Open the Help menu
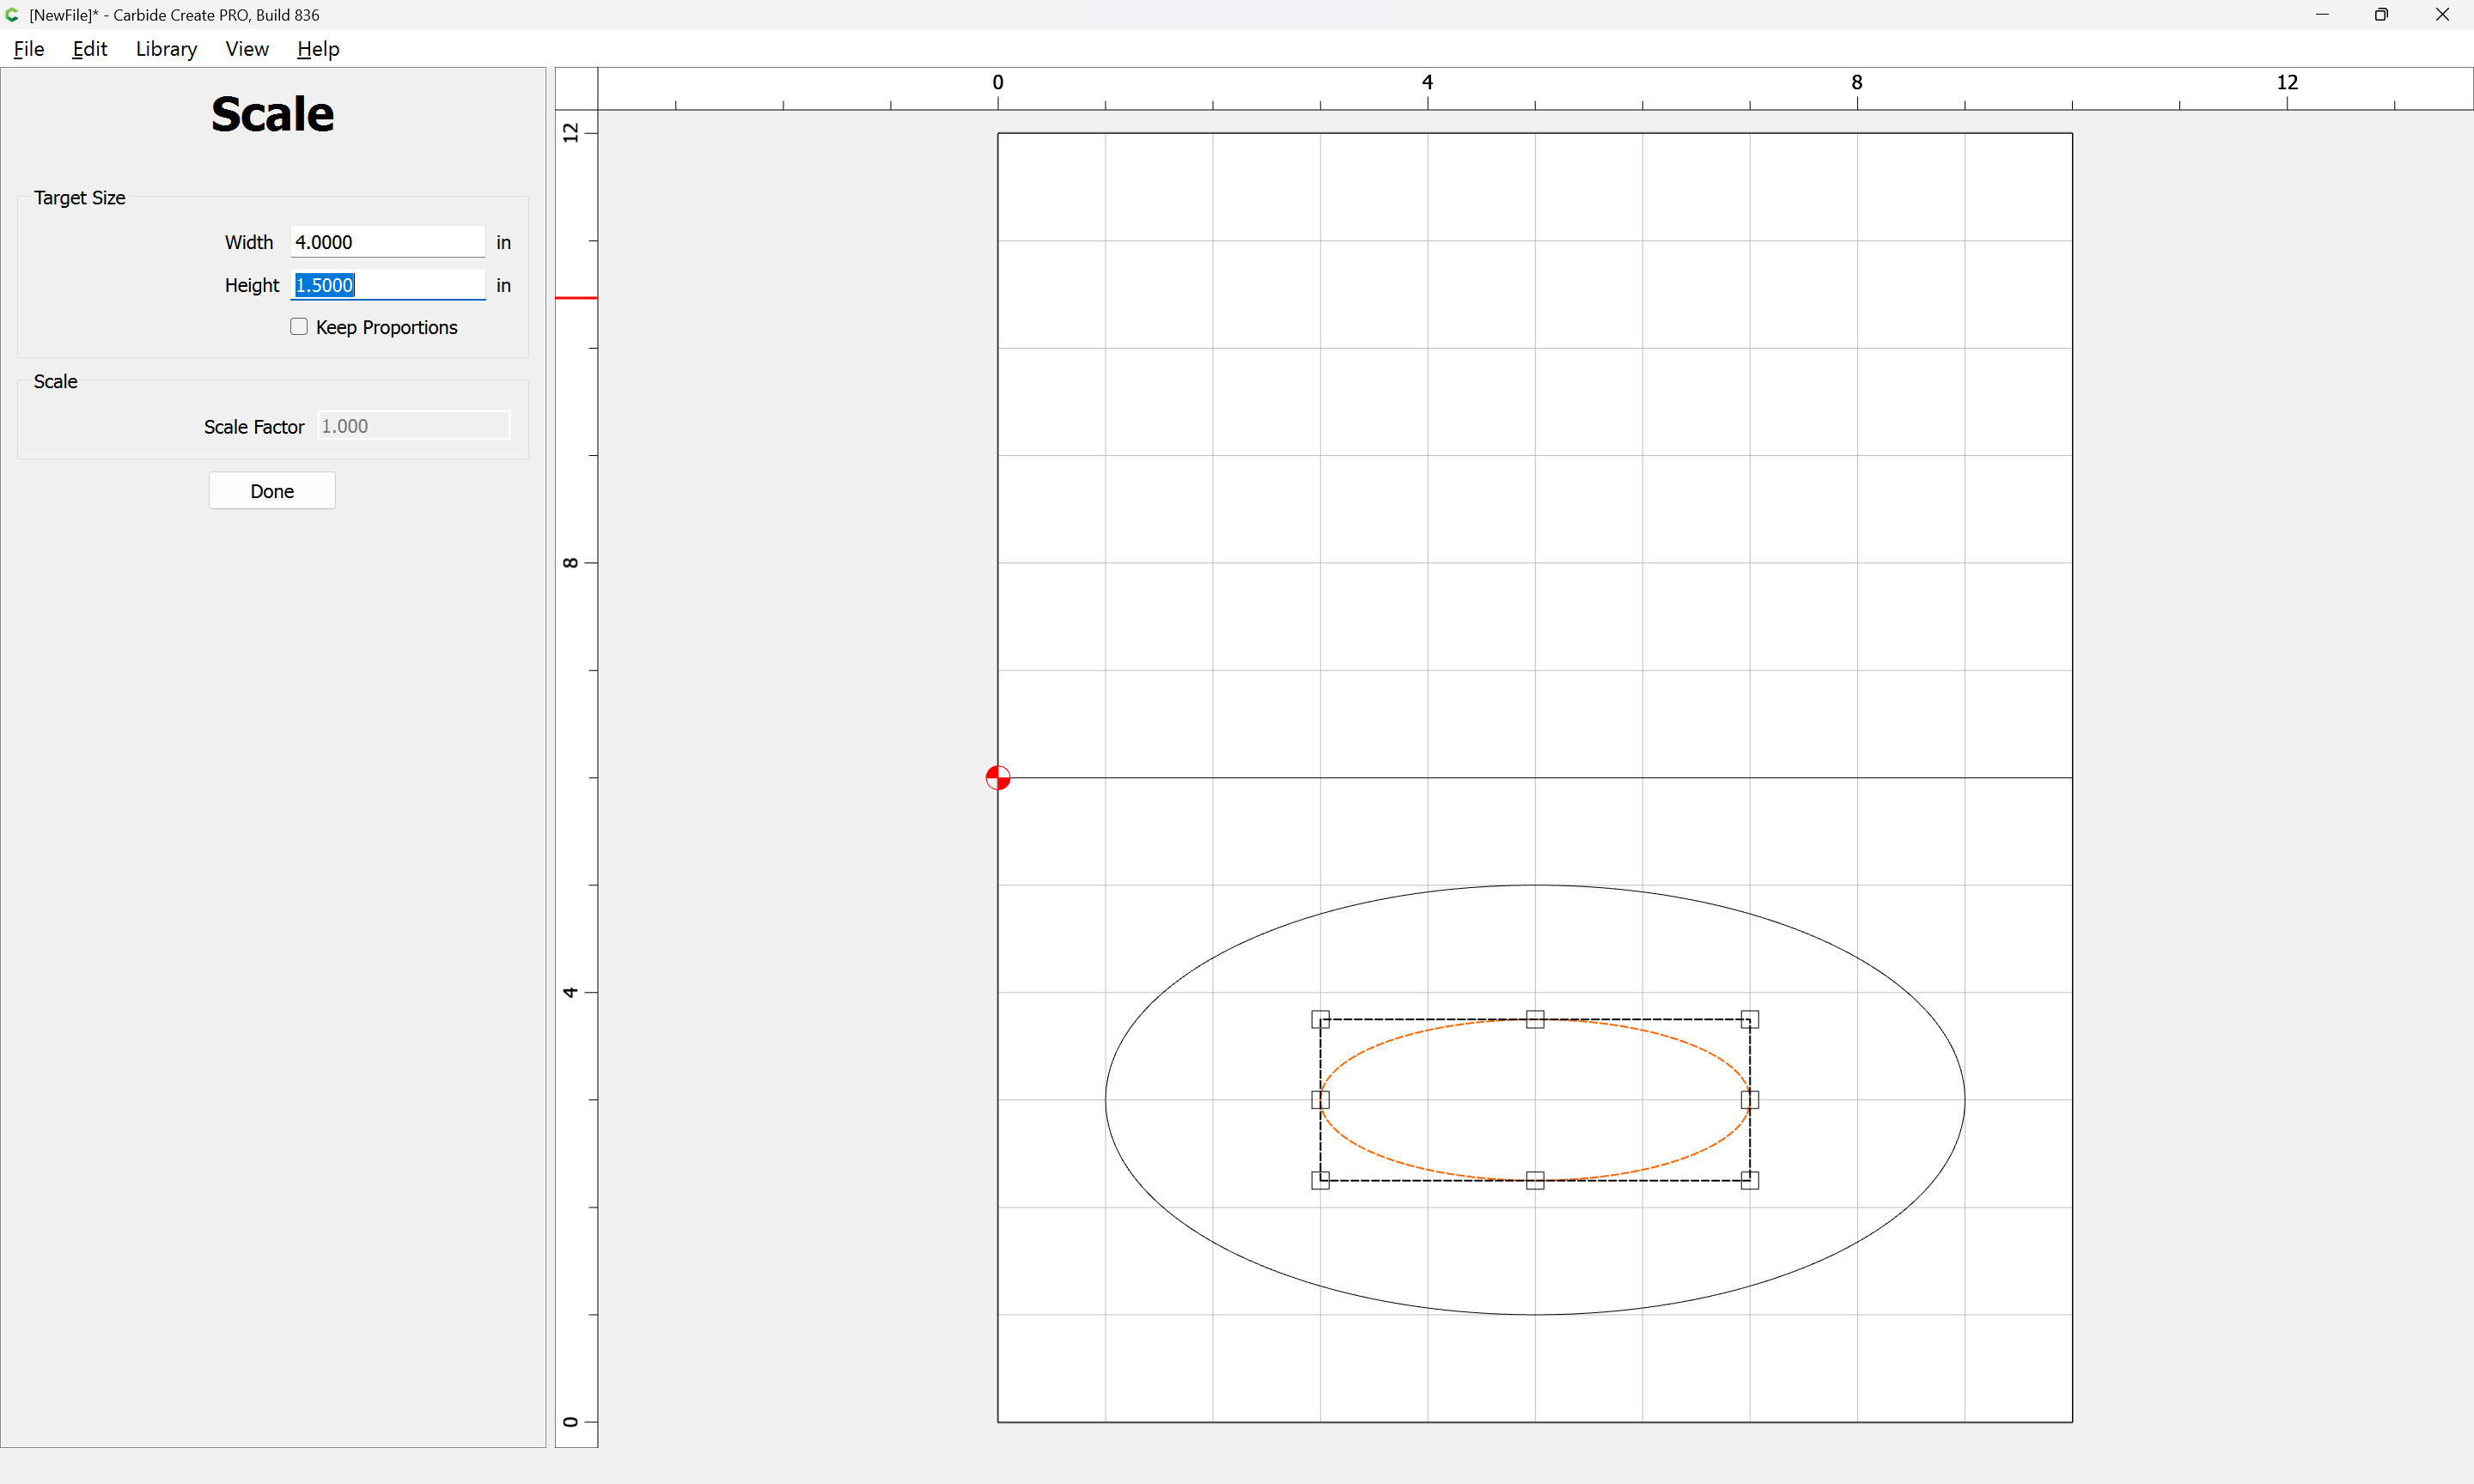The height and width of the screenshot is (1484, 2474). [318, 49]
